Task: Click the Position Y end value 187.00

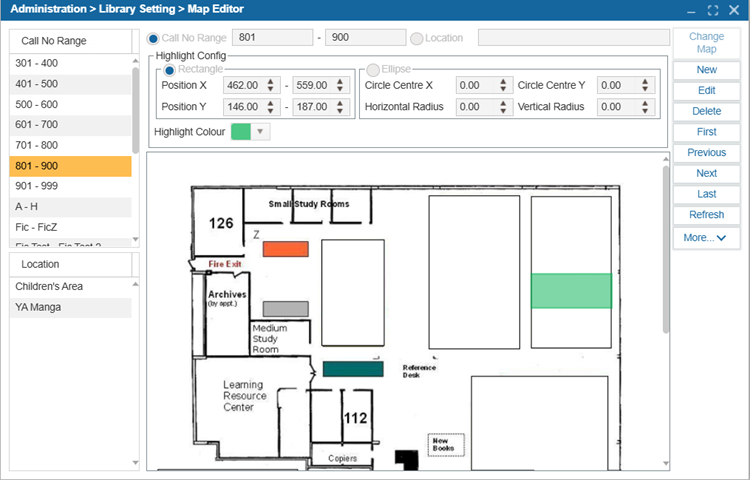Action: tap(313, 107)
